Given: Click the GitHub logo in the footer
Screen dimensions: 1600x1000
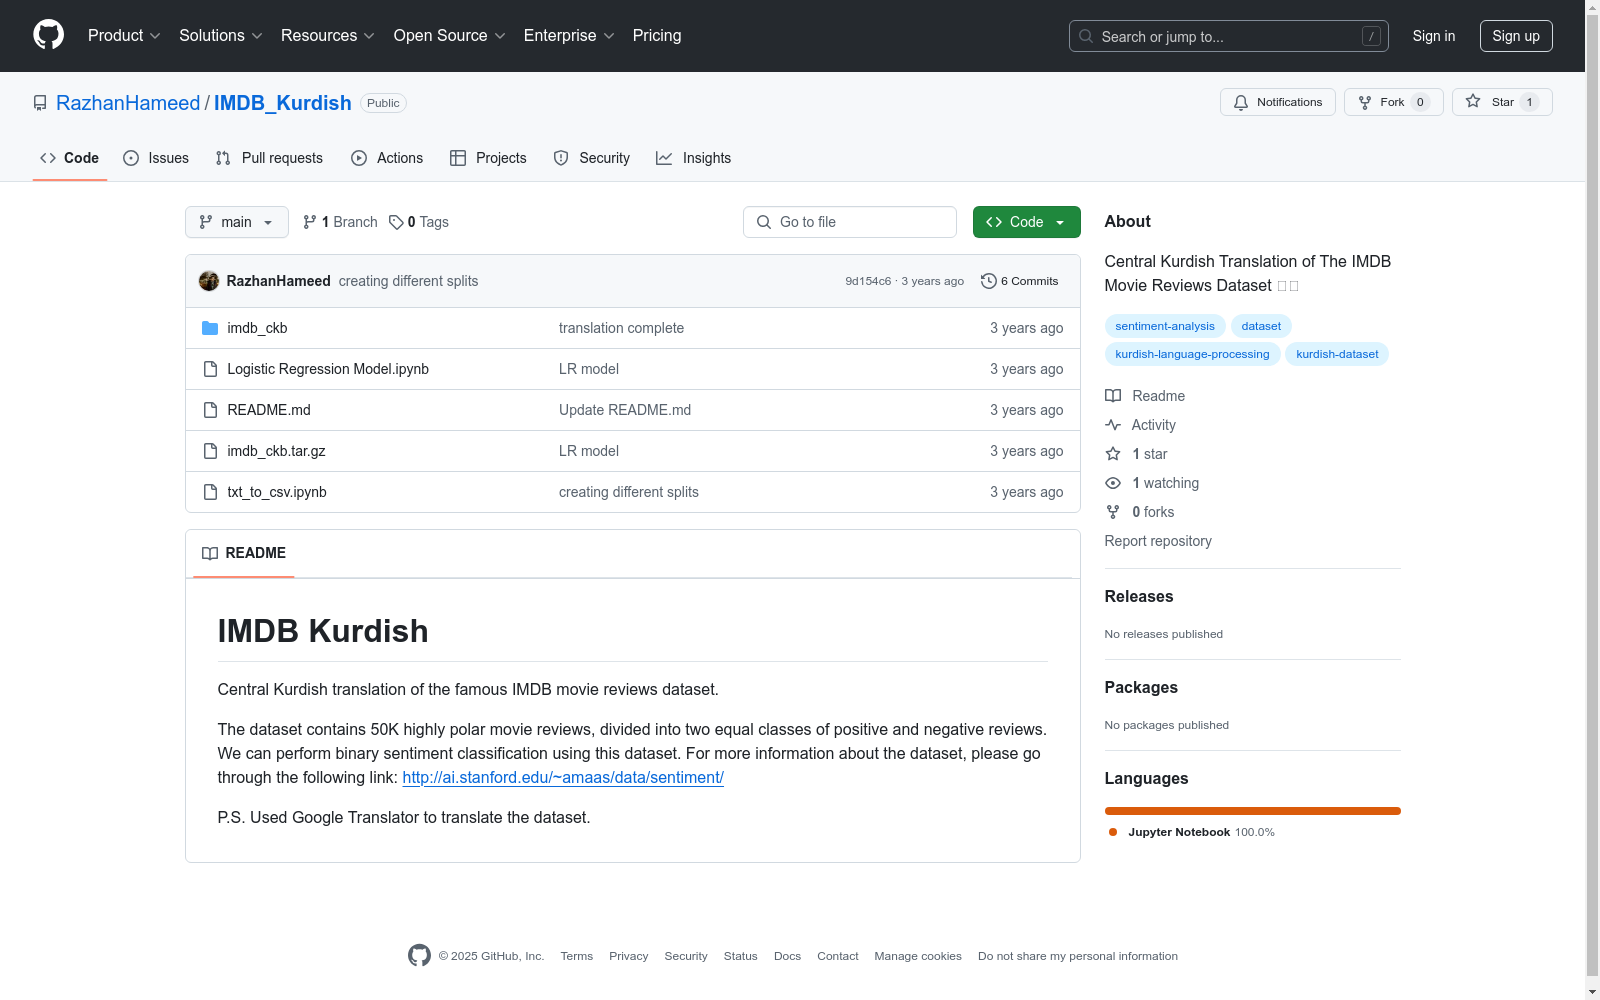Looking at the screenshot, I should (x=419, y=956).
